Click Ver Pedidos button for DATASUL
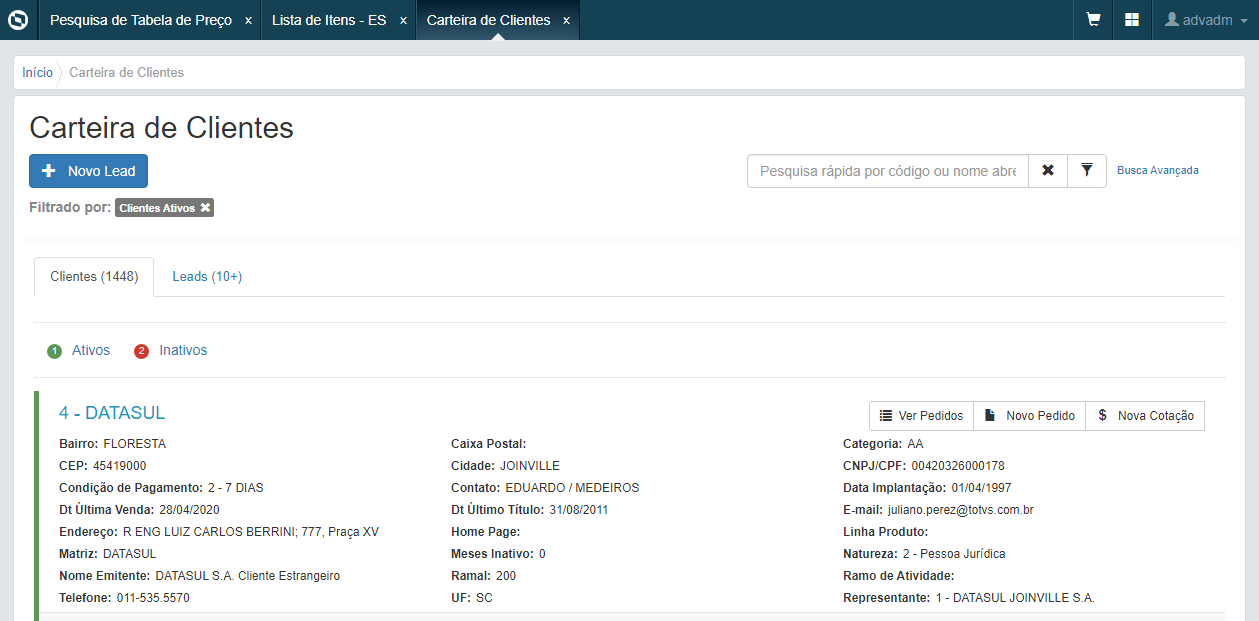 pos(922,416)
